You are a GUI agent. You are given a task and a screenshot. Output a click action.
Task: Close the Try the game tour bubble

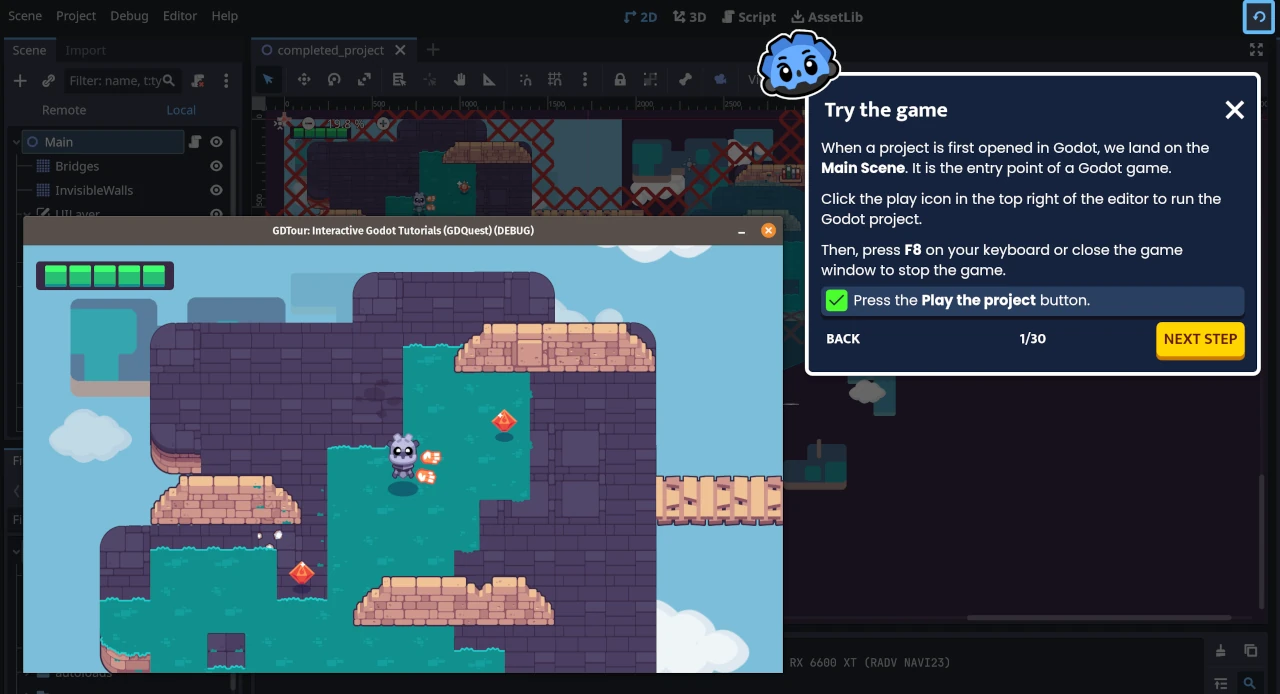point(1235,110)
